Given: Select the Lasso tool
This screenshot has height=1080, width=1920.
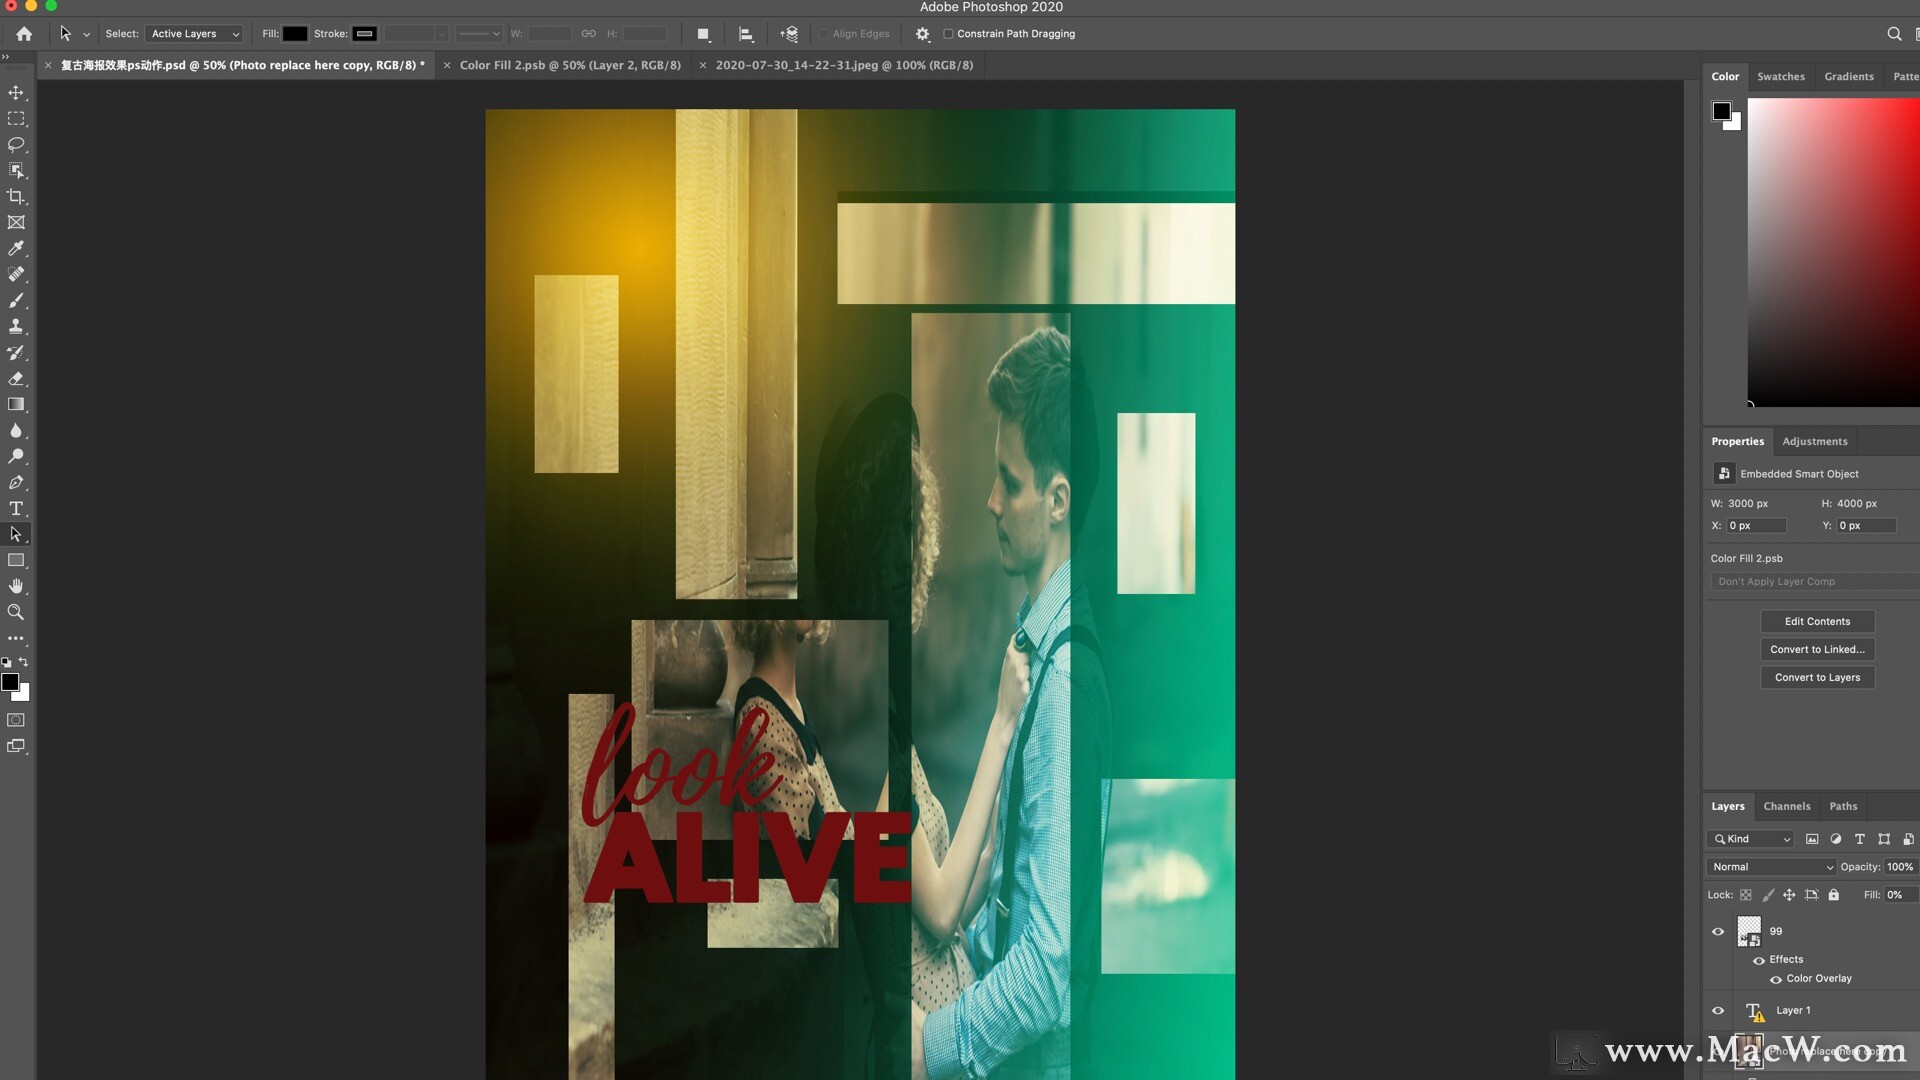Looking at the screenshot, I should tap(16, 145).
